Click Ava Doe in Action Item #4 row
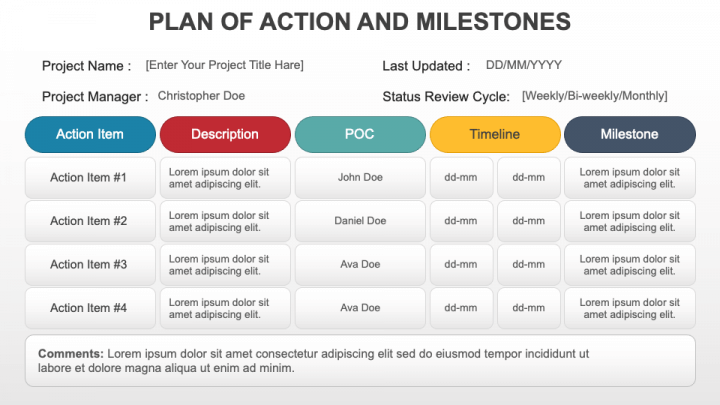 (360, 308)
